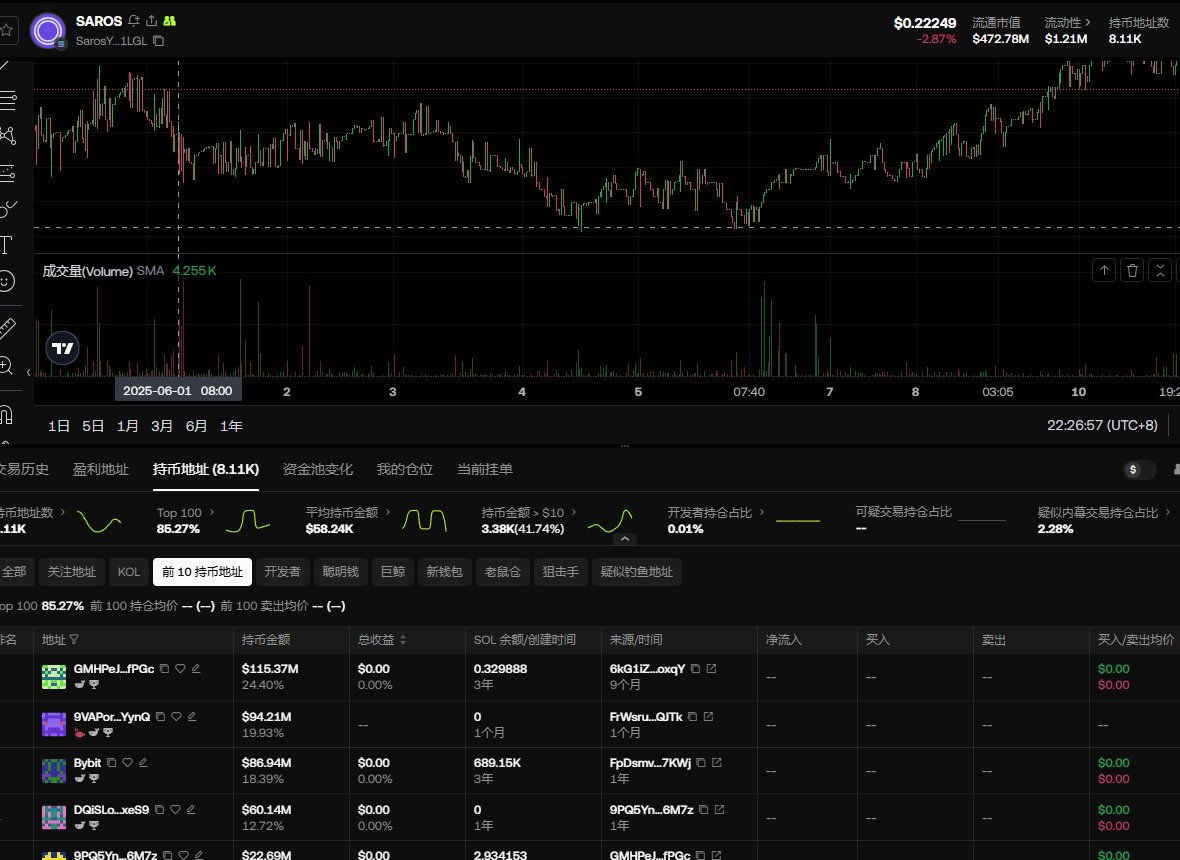Edit the remark for GMHPeJ...fPGc address
This screenshot has height=860, width=1180.
196,668
